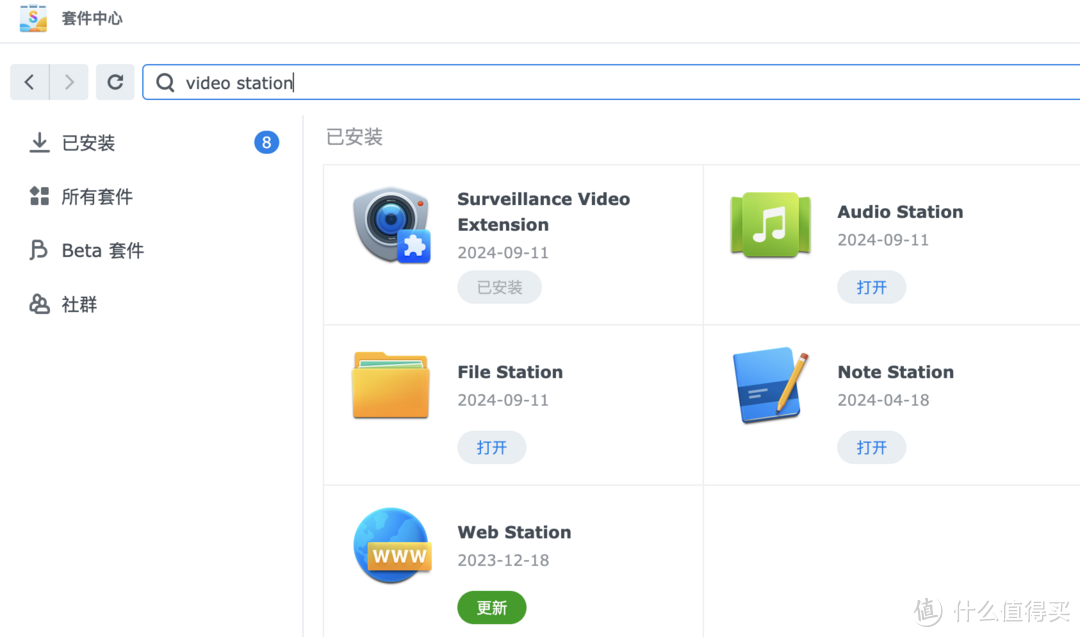Click the Surveillance Video Extension camera icon
The width and height of the screenshot is (1080, 637).
[391, 224]
